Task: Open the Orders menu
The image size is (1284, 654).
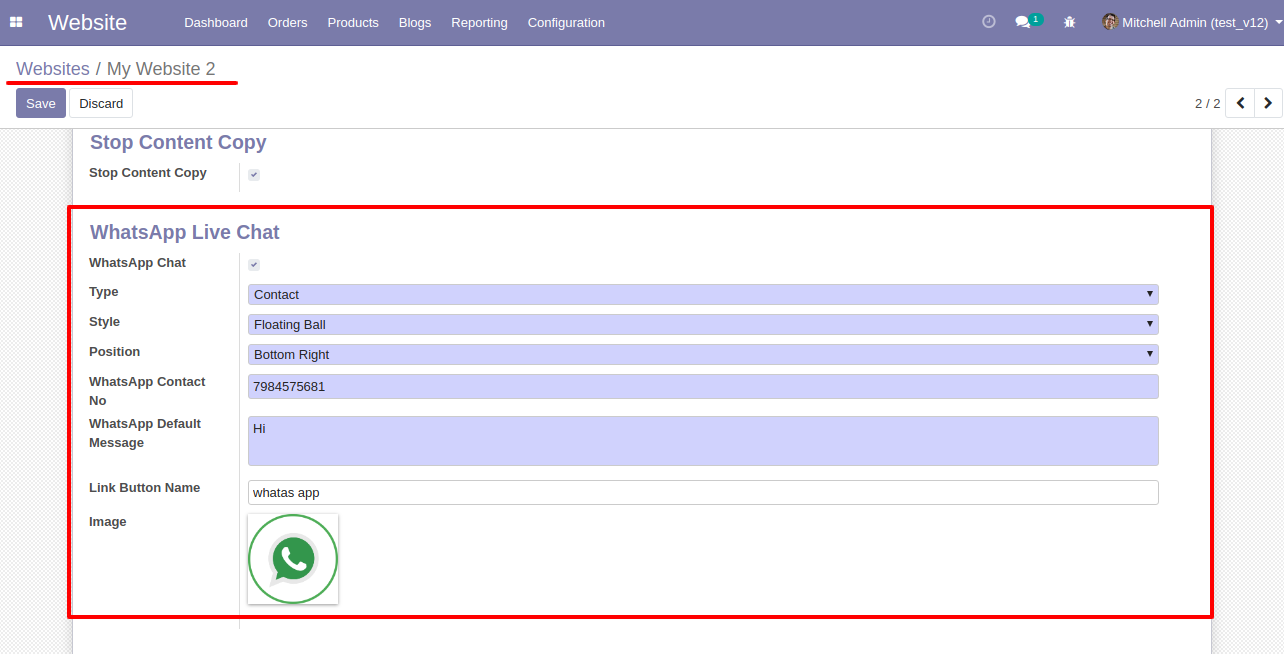Action: coord(288,22)
